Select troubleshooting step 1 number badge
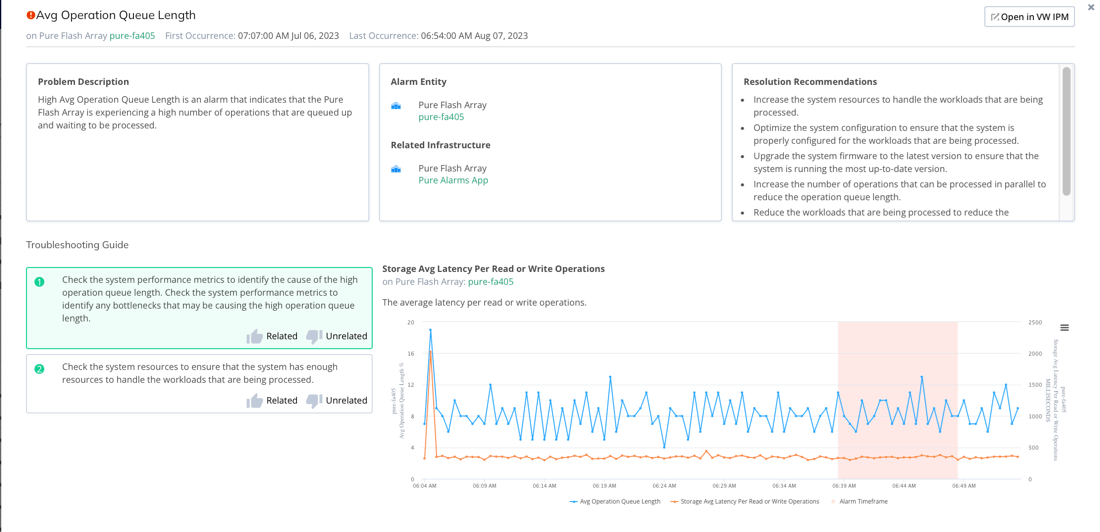This screenshot has width=1100, height=532. click(x=39, y=281)
